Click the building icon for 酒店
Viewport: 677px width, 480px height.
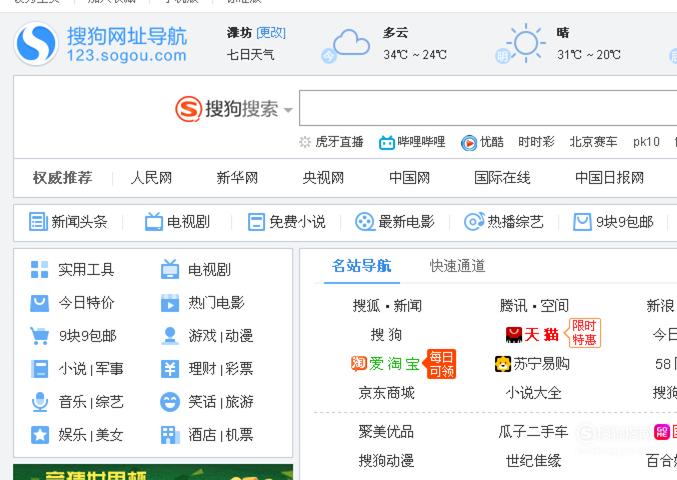[170, 435]
